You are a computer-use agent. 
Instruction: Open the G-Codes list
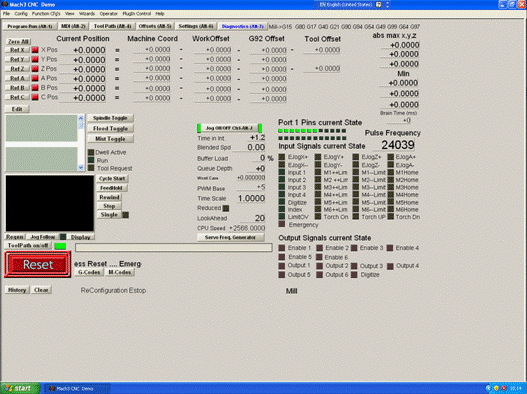pyautogui.click(x=89, y=272)
